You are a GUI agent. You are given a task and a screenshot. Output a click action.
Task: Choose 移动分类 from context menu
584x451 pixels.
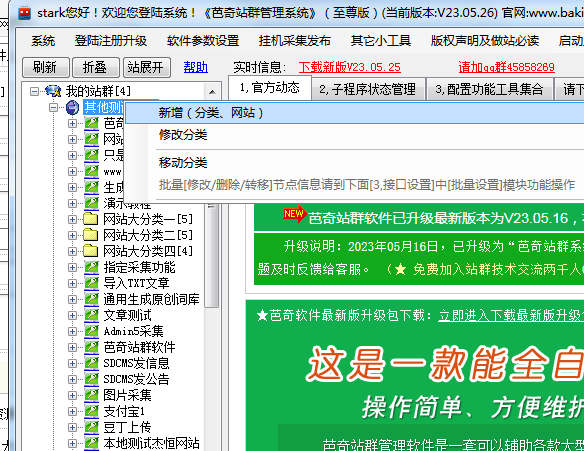point(355,163)
